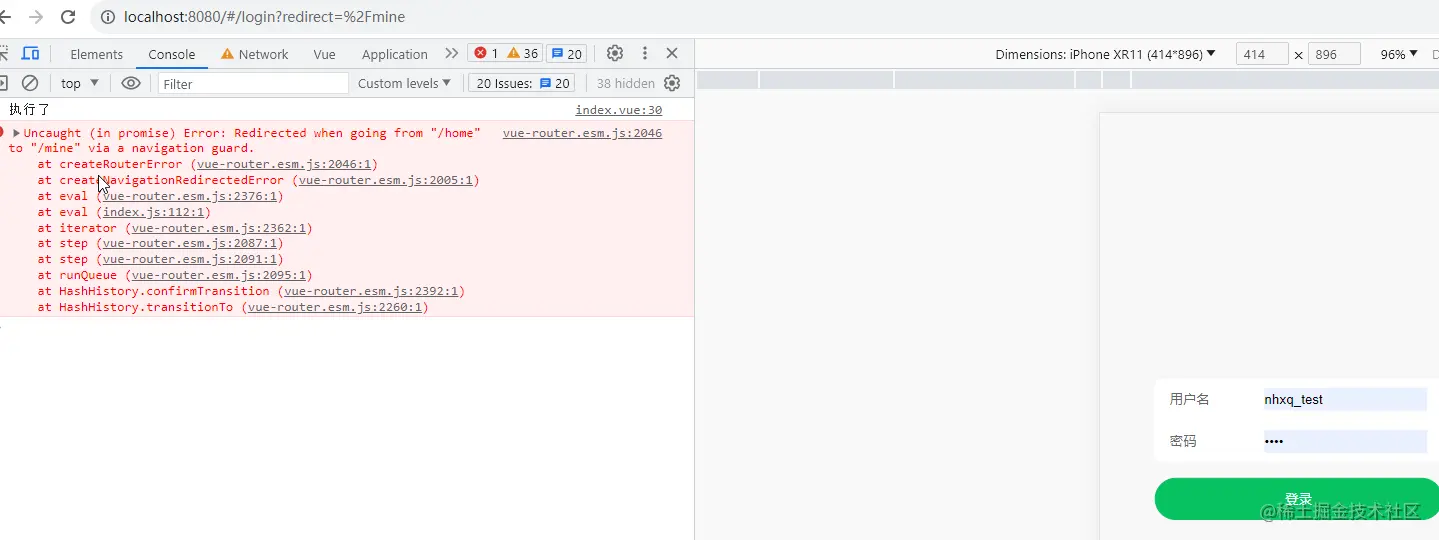Open the Custom levels dropdown
Viewport: 1439px width, 540px height.
404,83
